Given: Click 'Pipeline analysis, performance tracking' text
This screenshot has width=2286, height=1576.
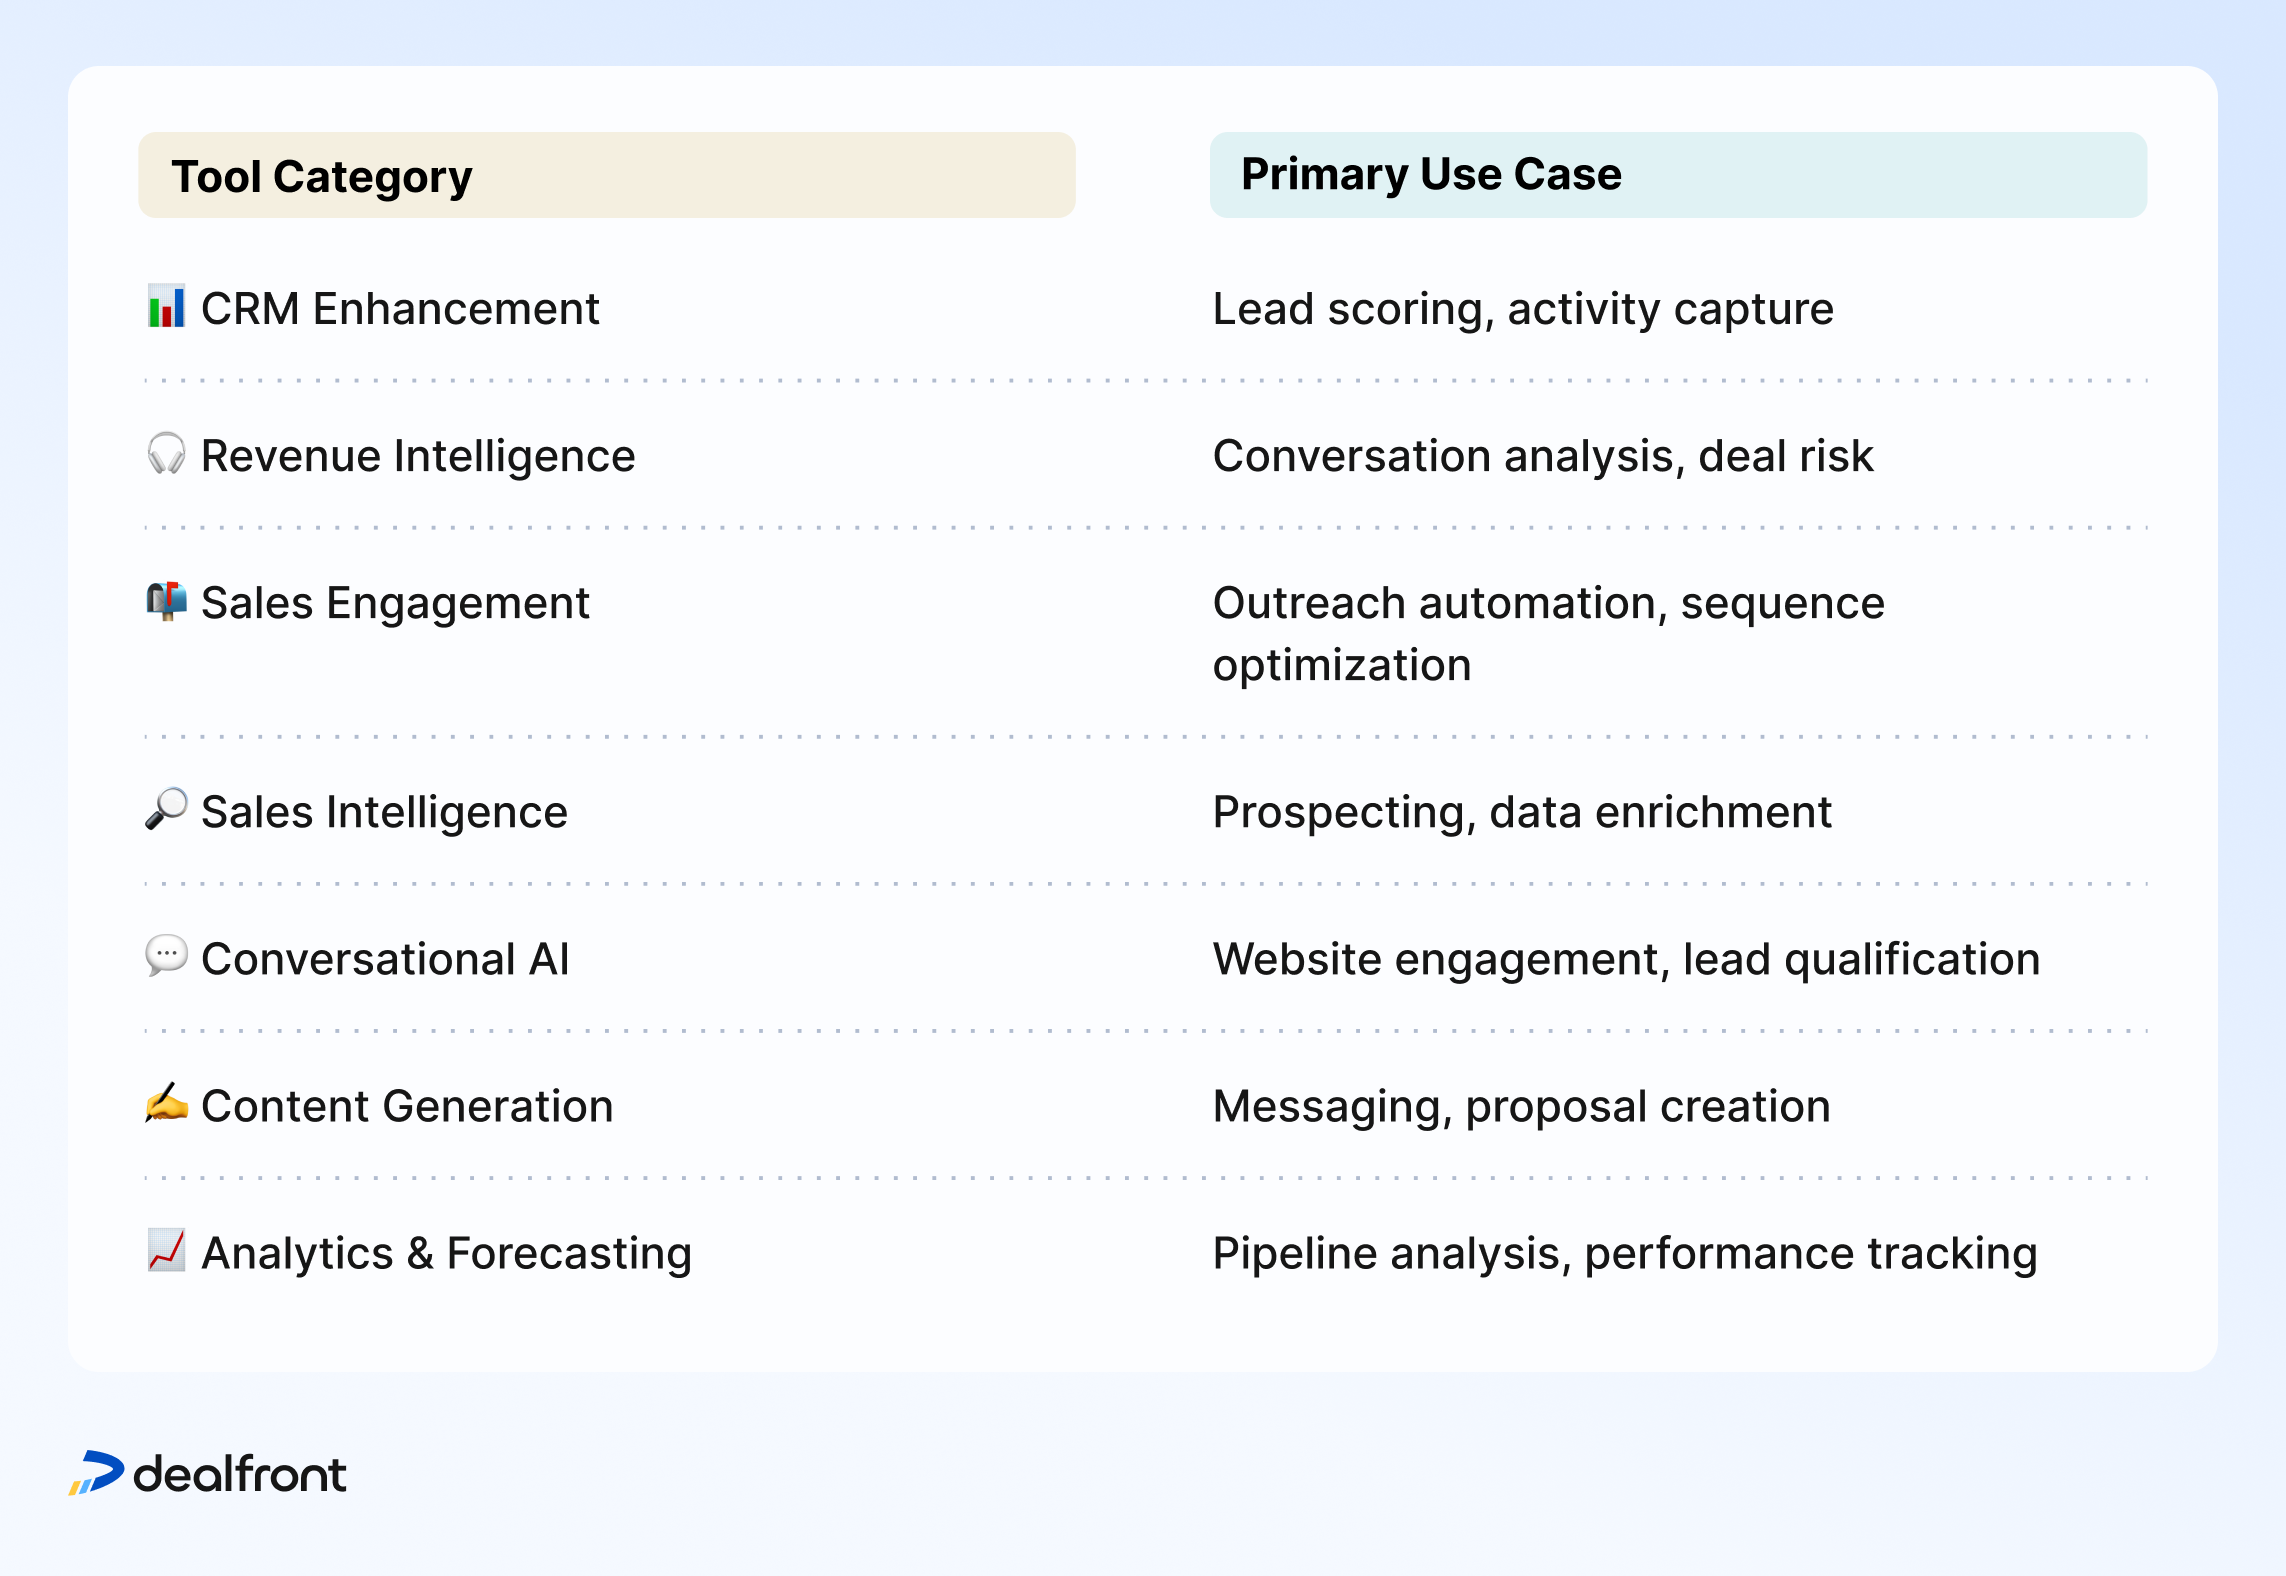Looking at the screenshot, I should coord(1625,1254).
